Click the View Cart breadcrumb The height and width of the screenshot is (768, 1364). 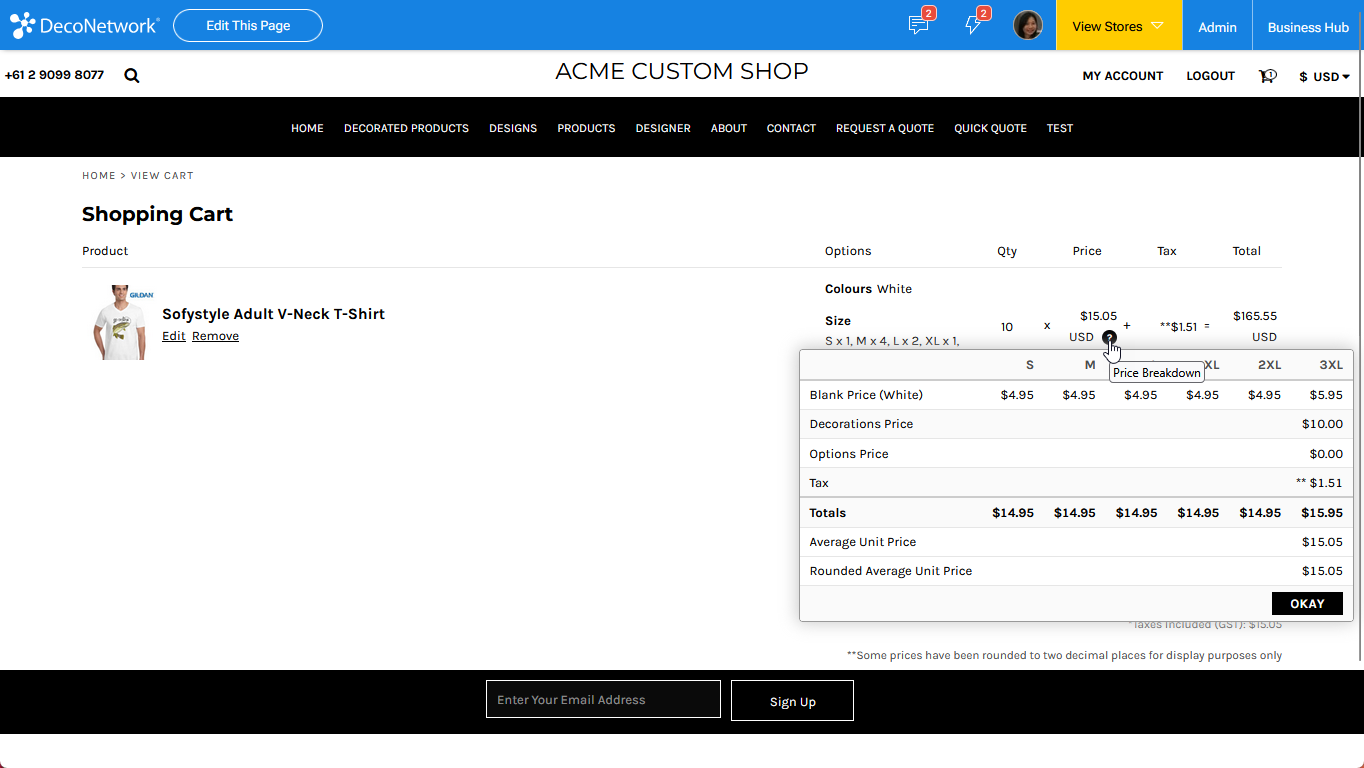162,176
